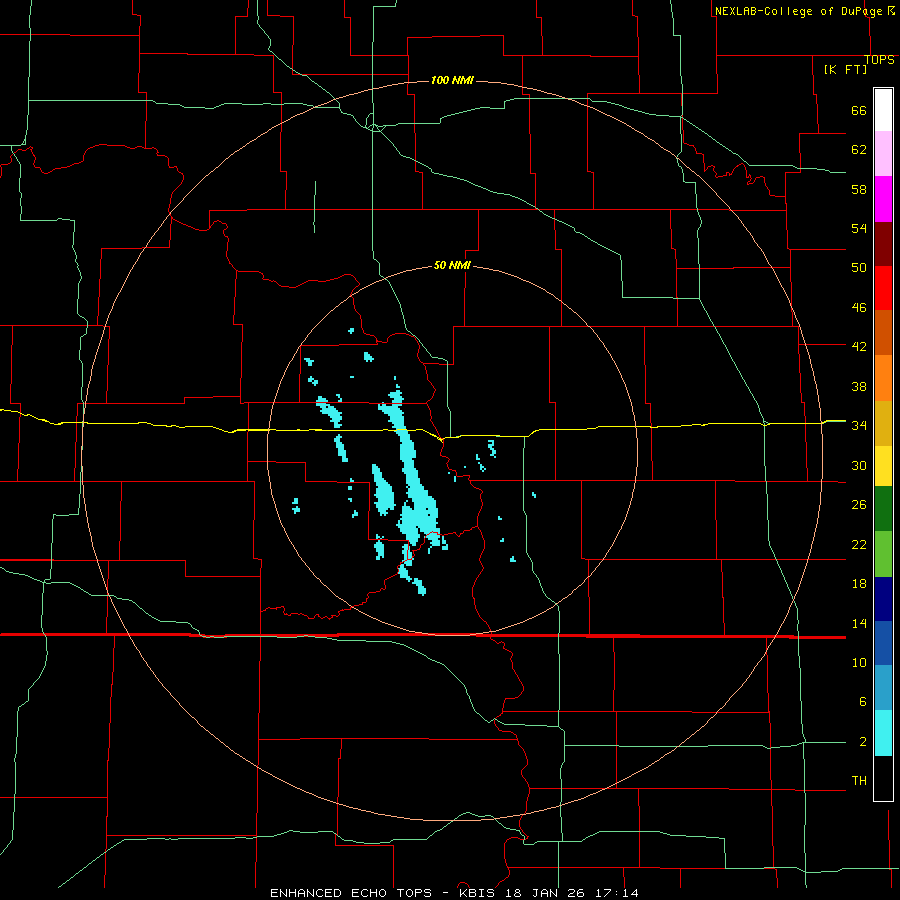Image resolution: width=900 pixels, height=900 pixels.
Task: Click legend value "54"
Action: pyautogui.click(x=859, y=228)
